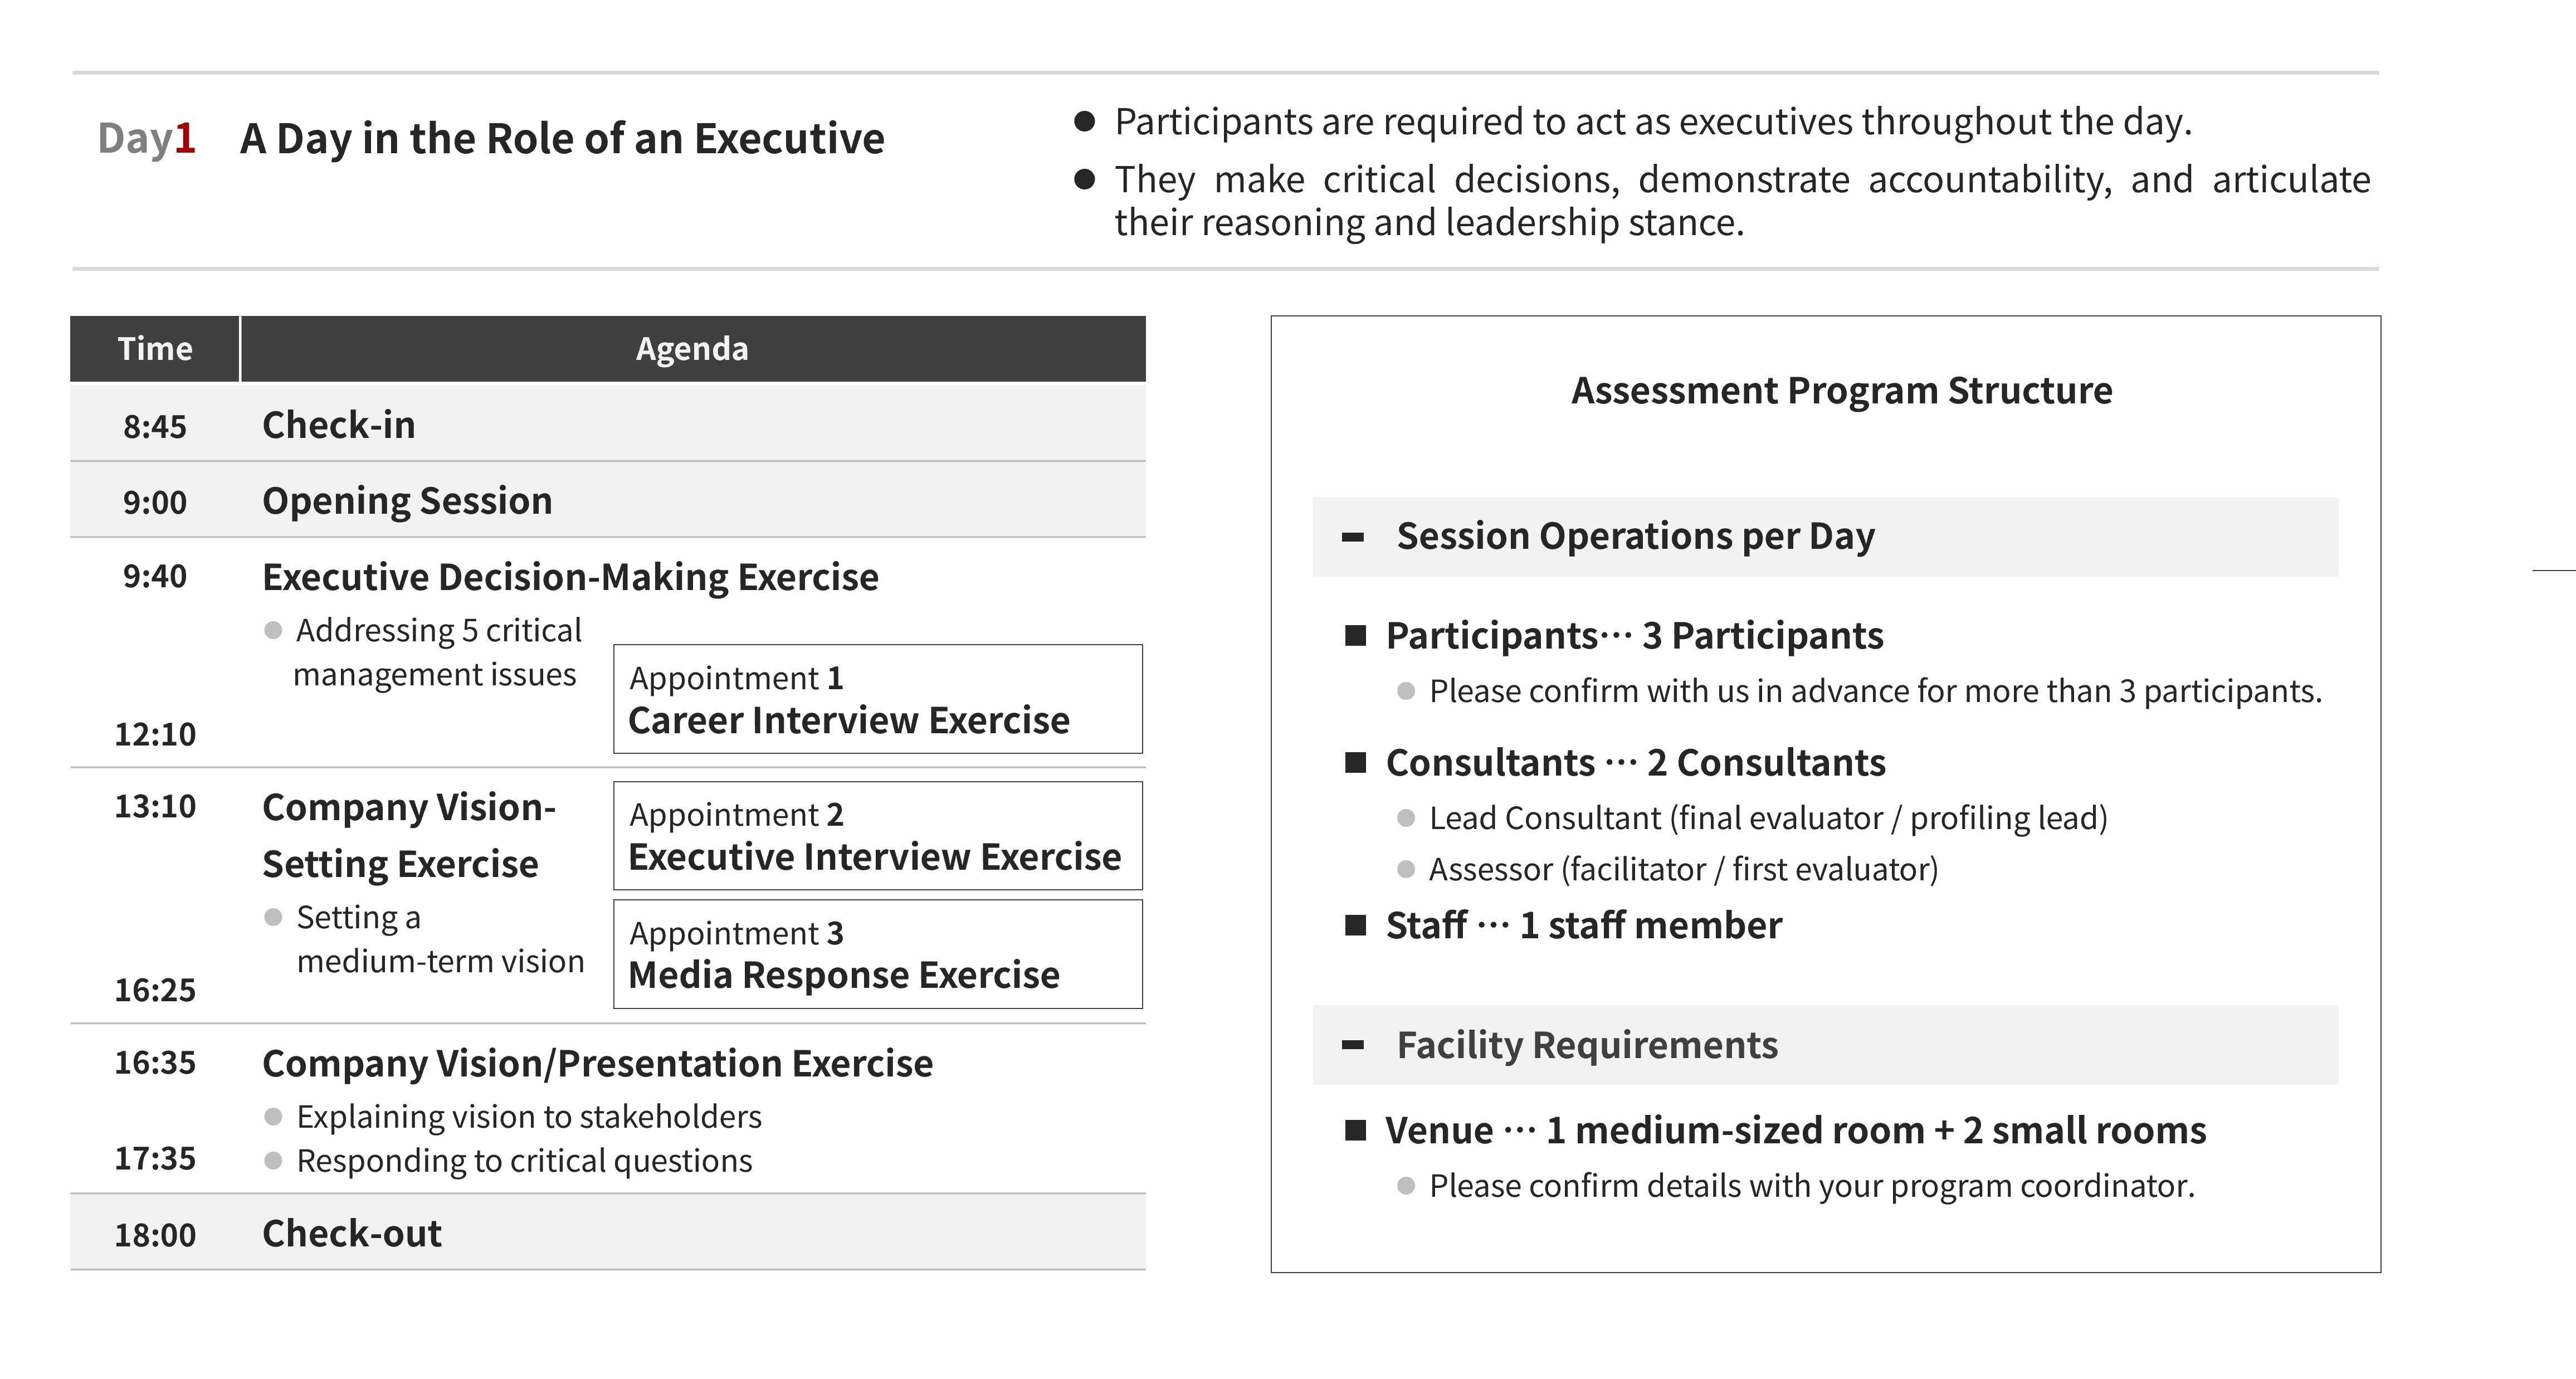The width and height of the screenshot is (2576, 1379).
Task: Click the gray bullet before Assessor
Action: click(x=1406, y=870)
